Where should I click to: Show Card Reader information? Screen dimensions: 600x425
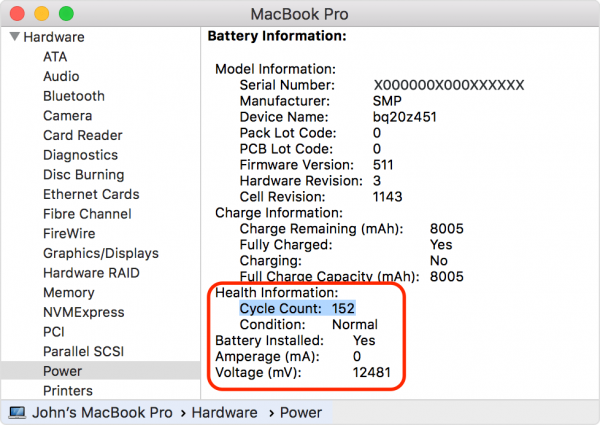point(82,135)
